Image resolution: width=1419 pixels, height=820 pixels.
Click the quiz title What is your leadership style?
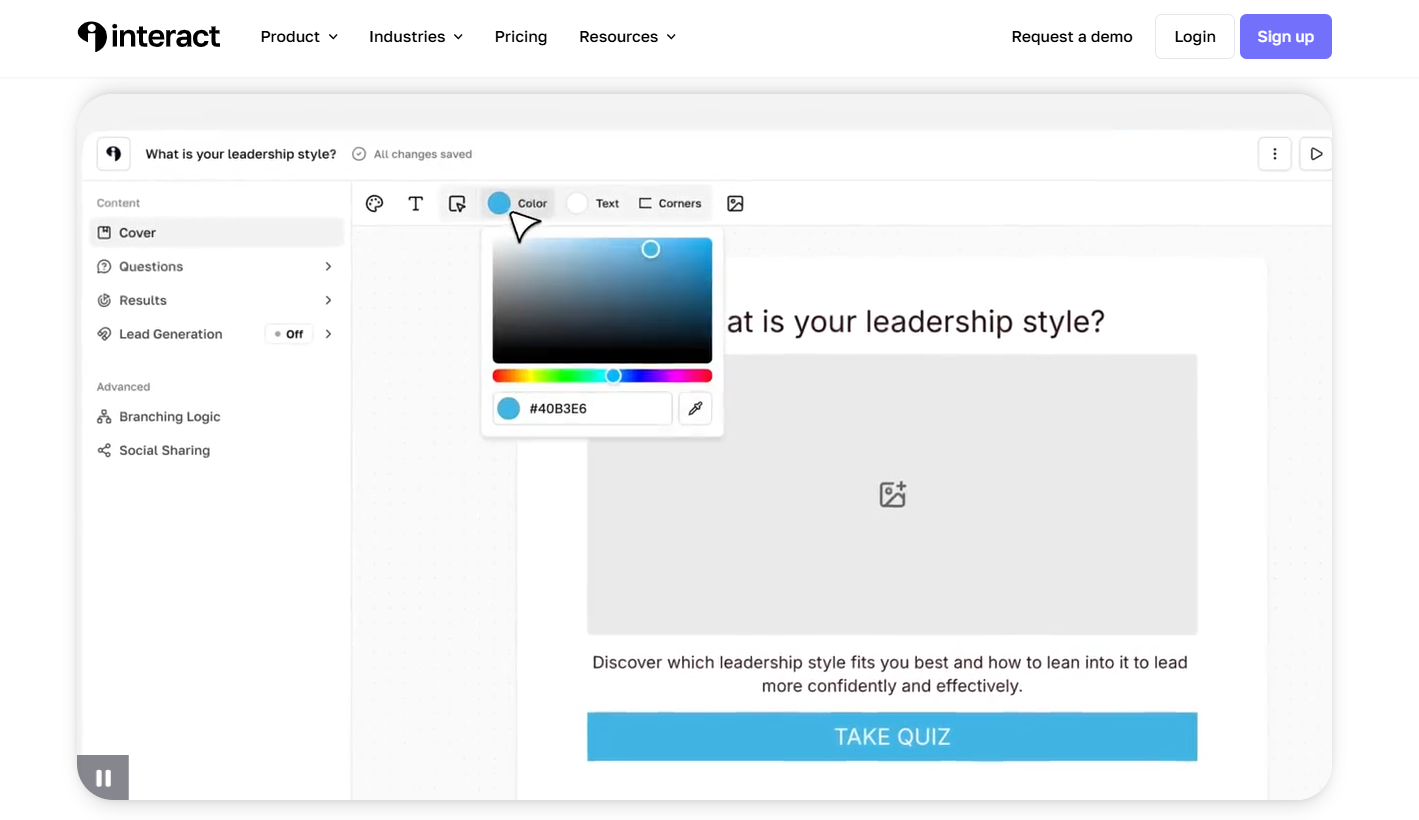(241, 154)
